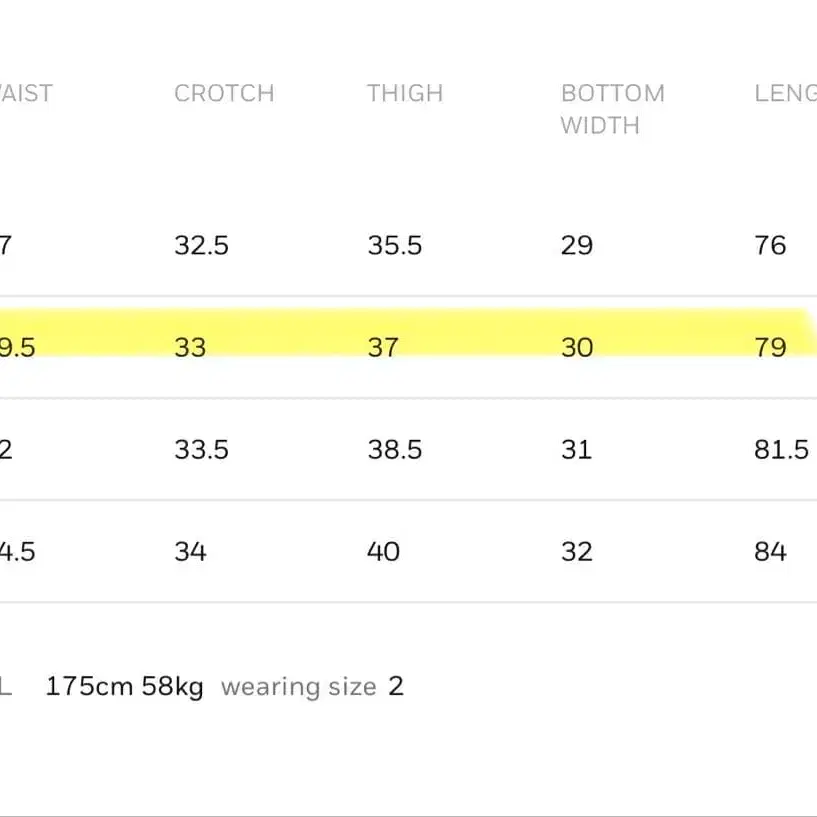Click the 175cm 58kg model info
The image size is (817, 817).
pos(125,686)
